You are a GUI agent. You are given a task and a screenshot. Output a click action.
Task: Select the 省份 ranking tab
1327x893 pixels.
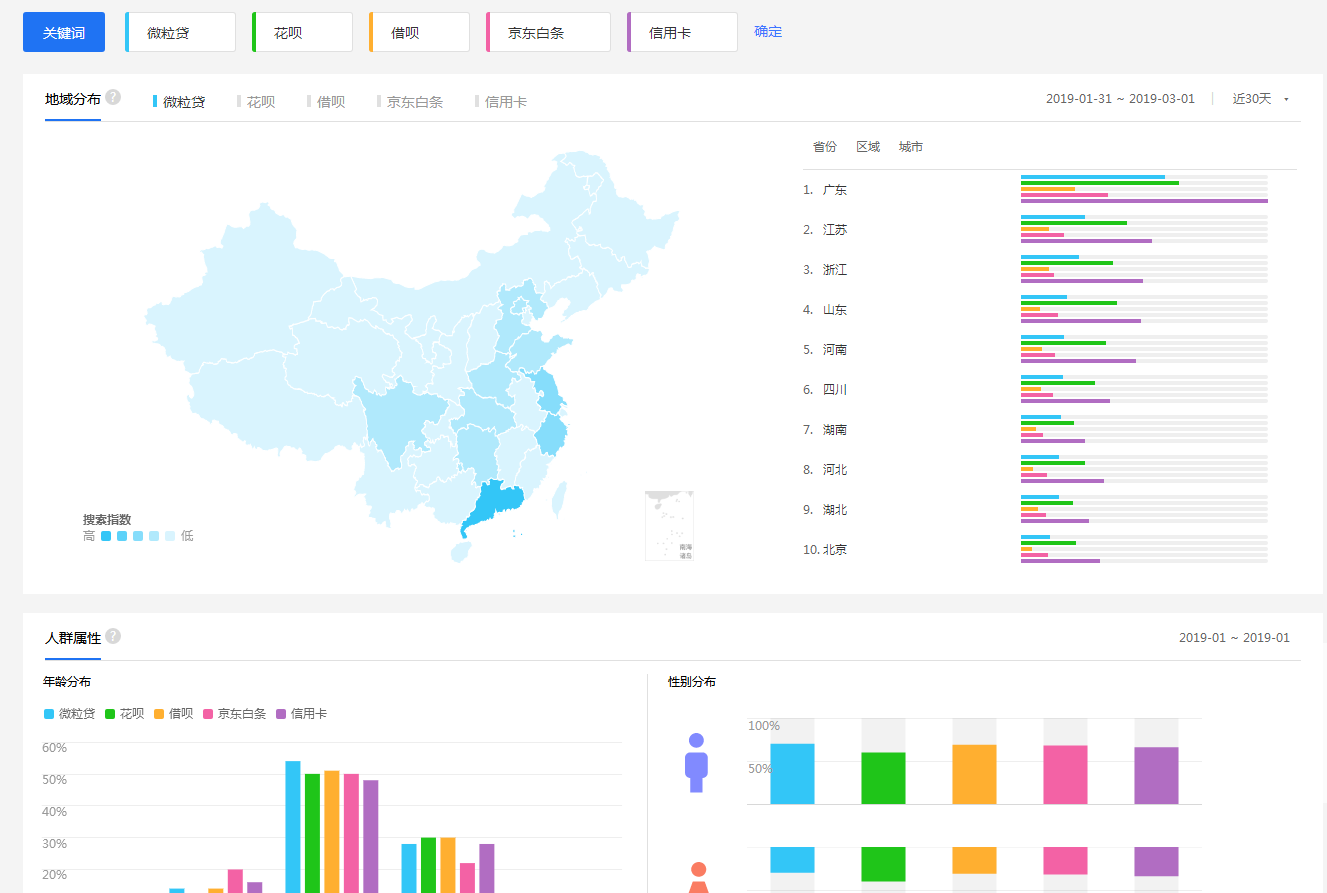[825, 147]
